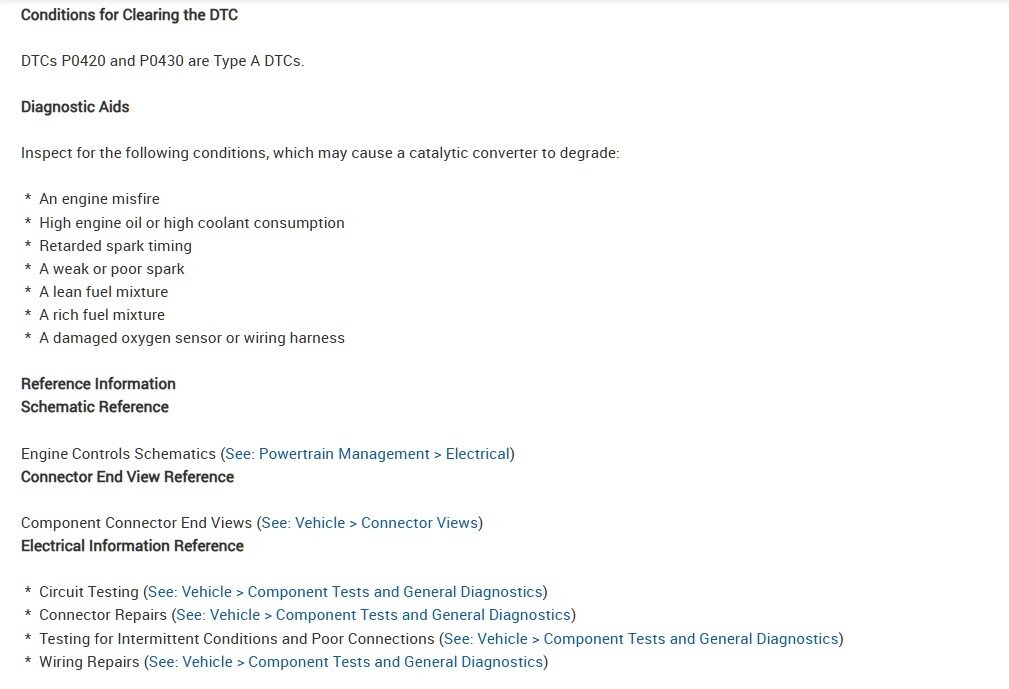Image resolution: width=1009 pixels, height=689 pixels.
Task: Click the 'Retarded spark timing' bullet
Action: click(x=115, y=246)
